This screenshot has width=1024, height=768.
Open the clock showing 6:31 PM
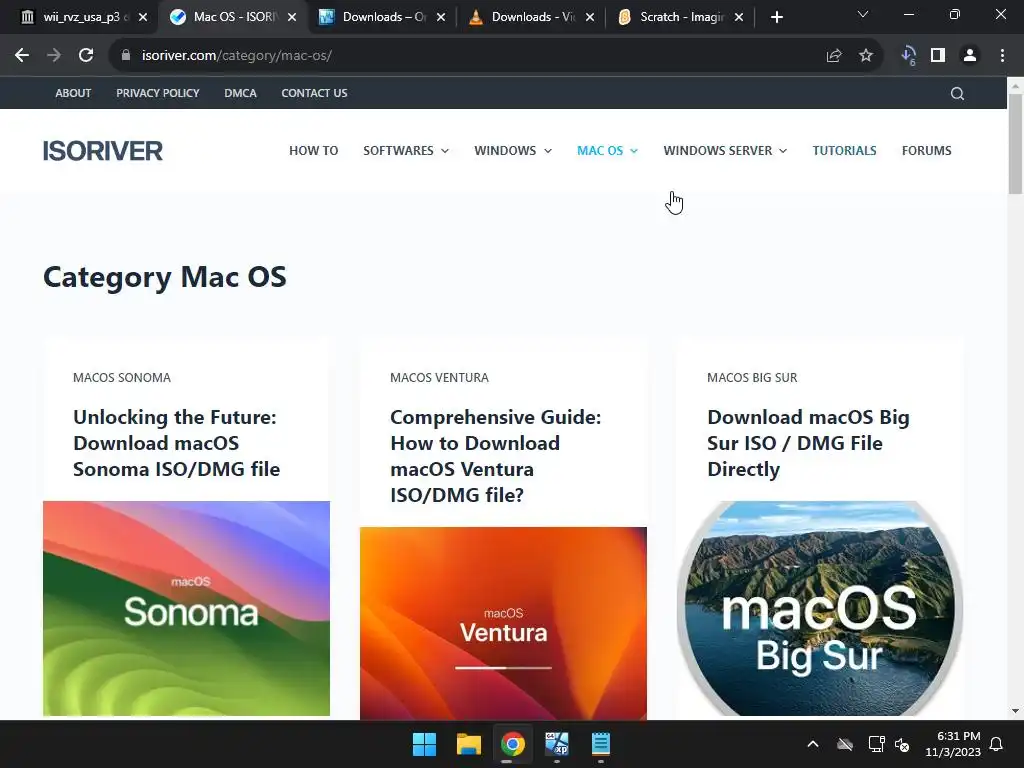pos(953,744)
